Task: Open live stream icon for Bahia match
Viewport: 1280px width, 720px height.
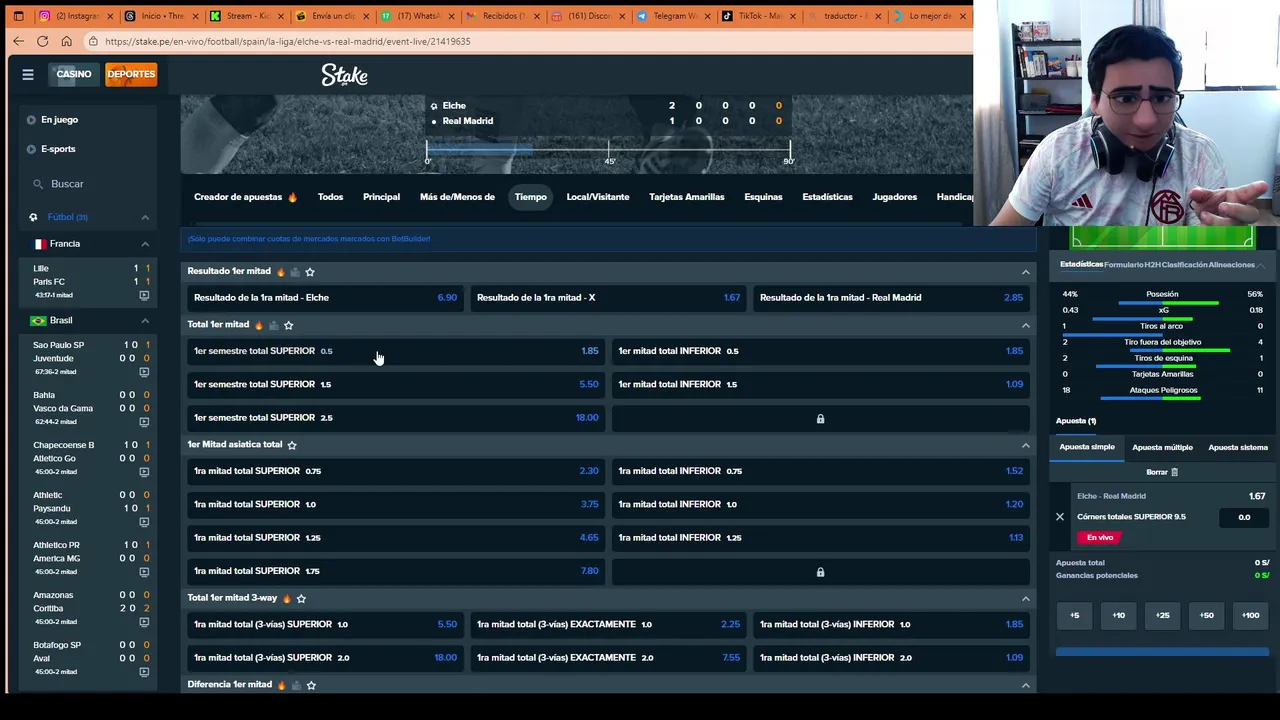Action: tap(144, 422)
